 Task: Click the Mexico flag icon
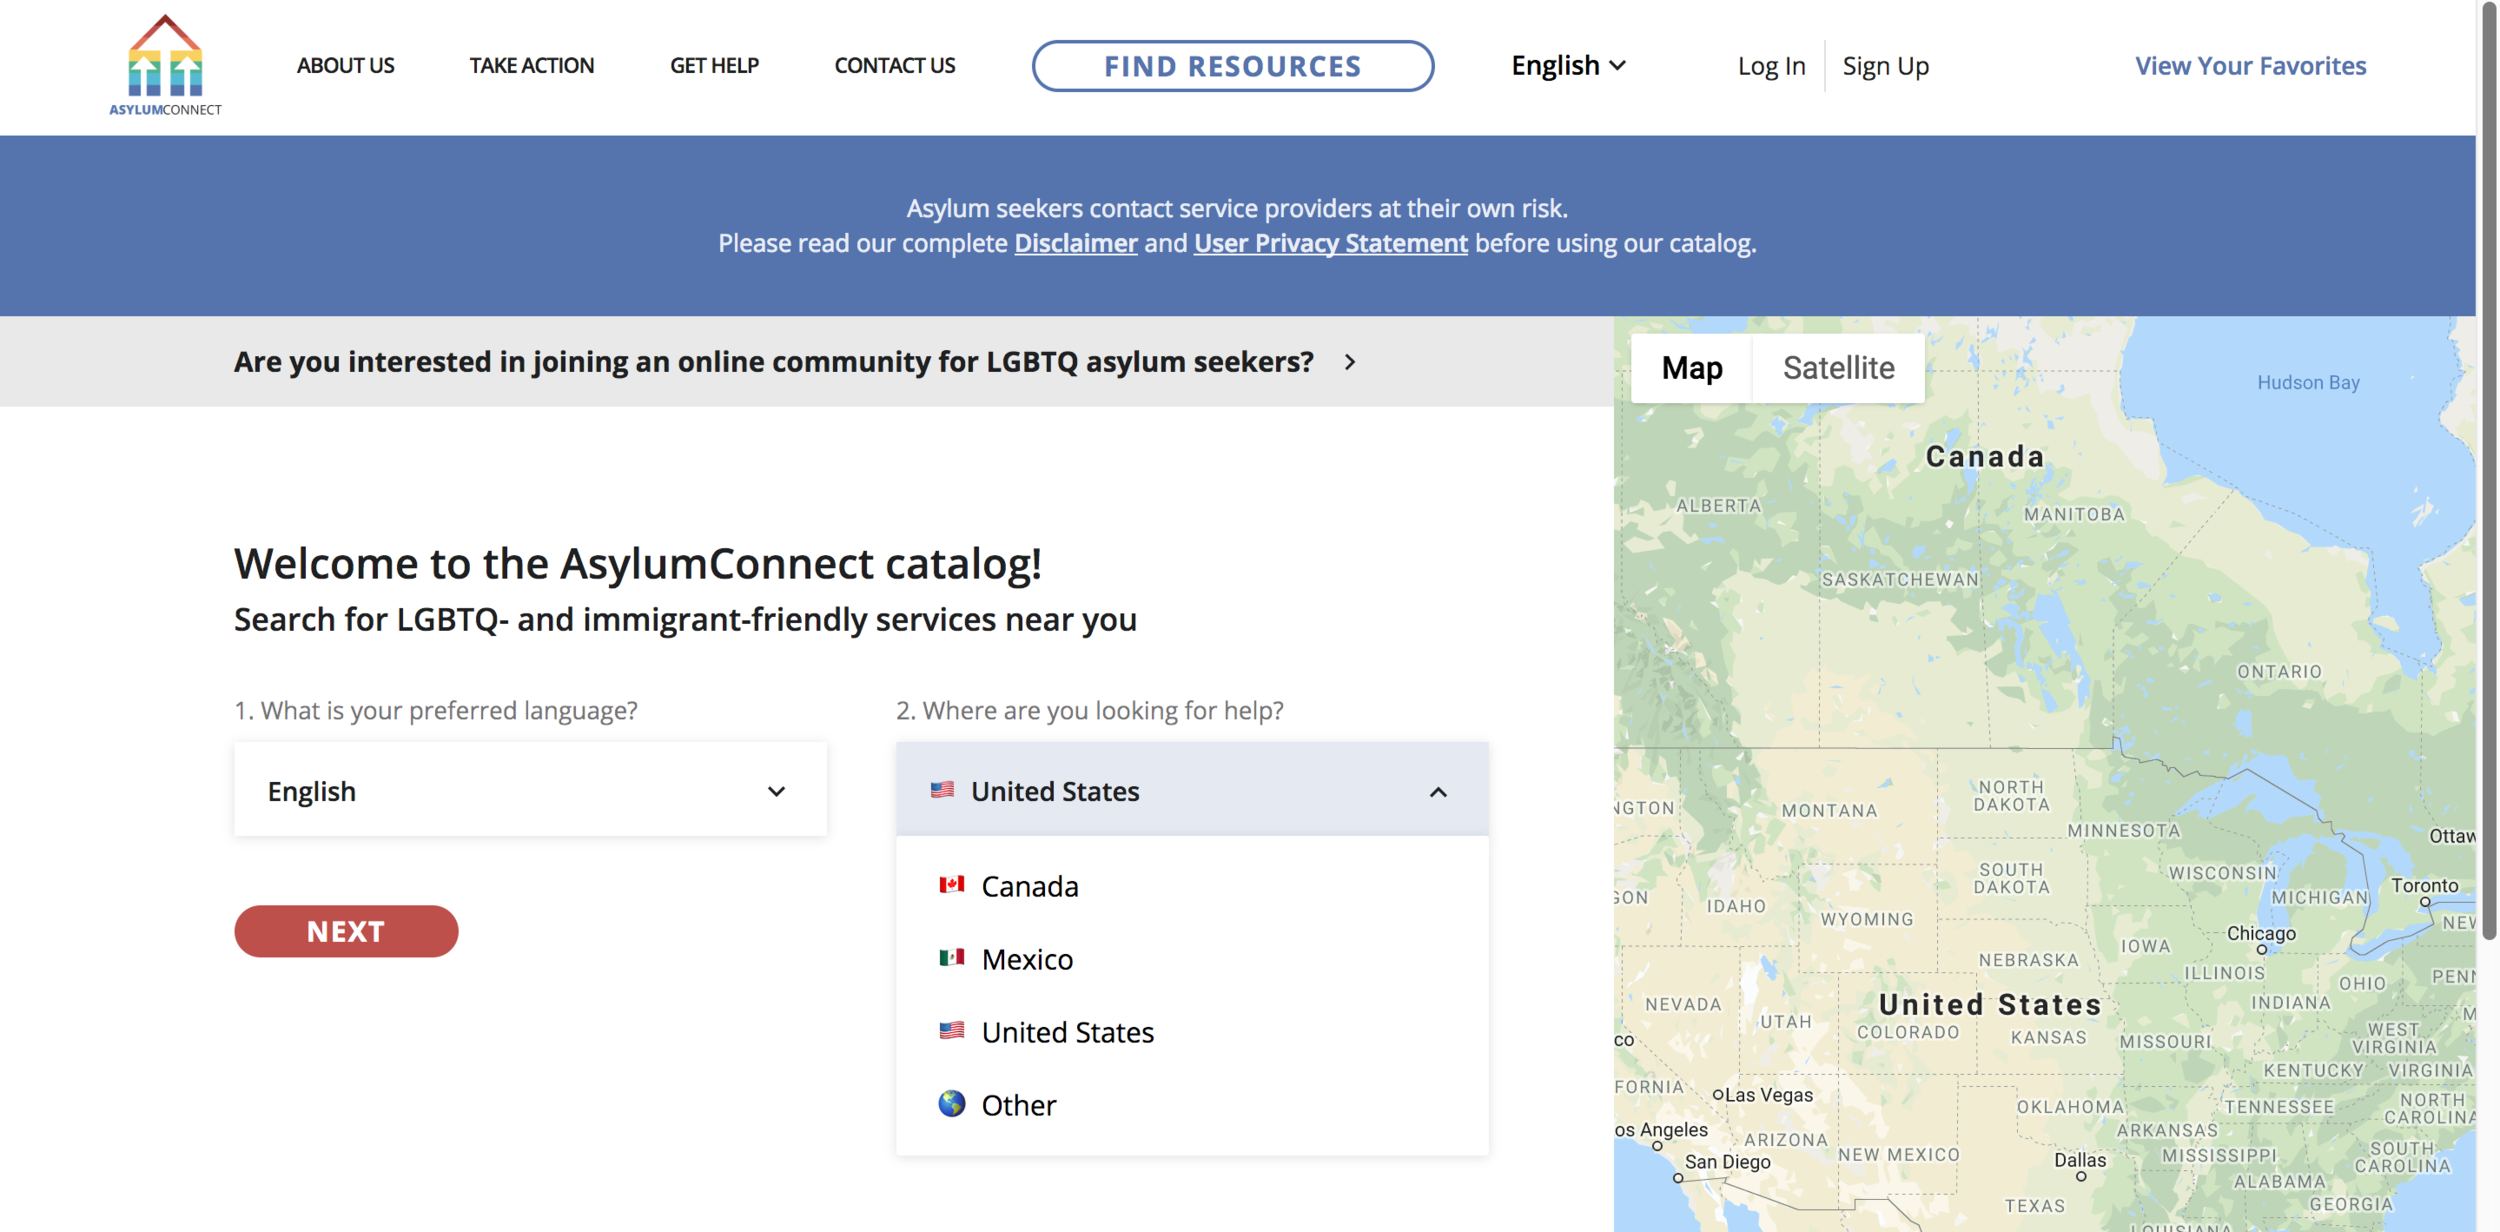click(952, 957)
